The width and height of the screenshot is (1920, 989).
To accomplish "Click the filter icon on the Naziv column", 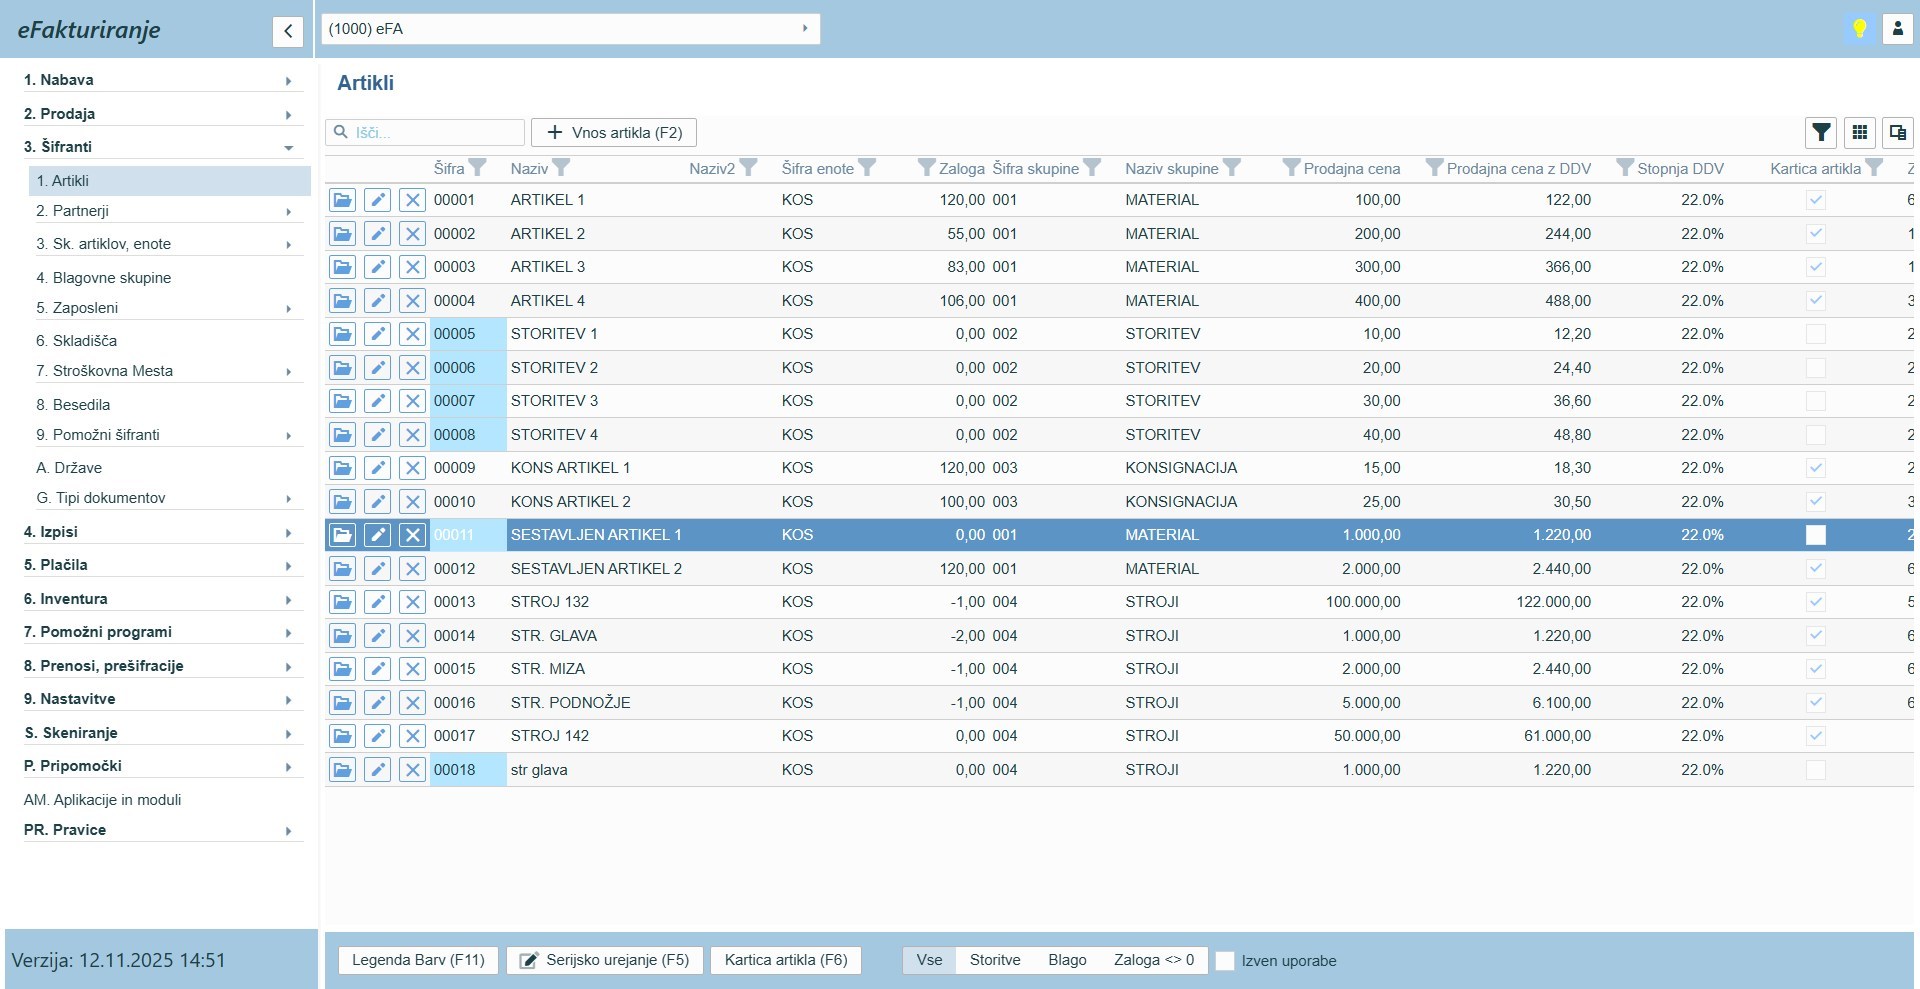I will [561, 168].
